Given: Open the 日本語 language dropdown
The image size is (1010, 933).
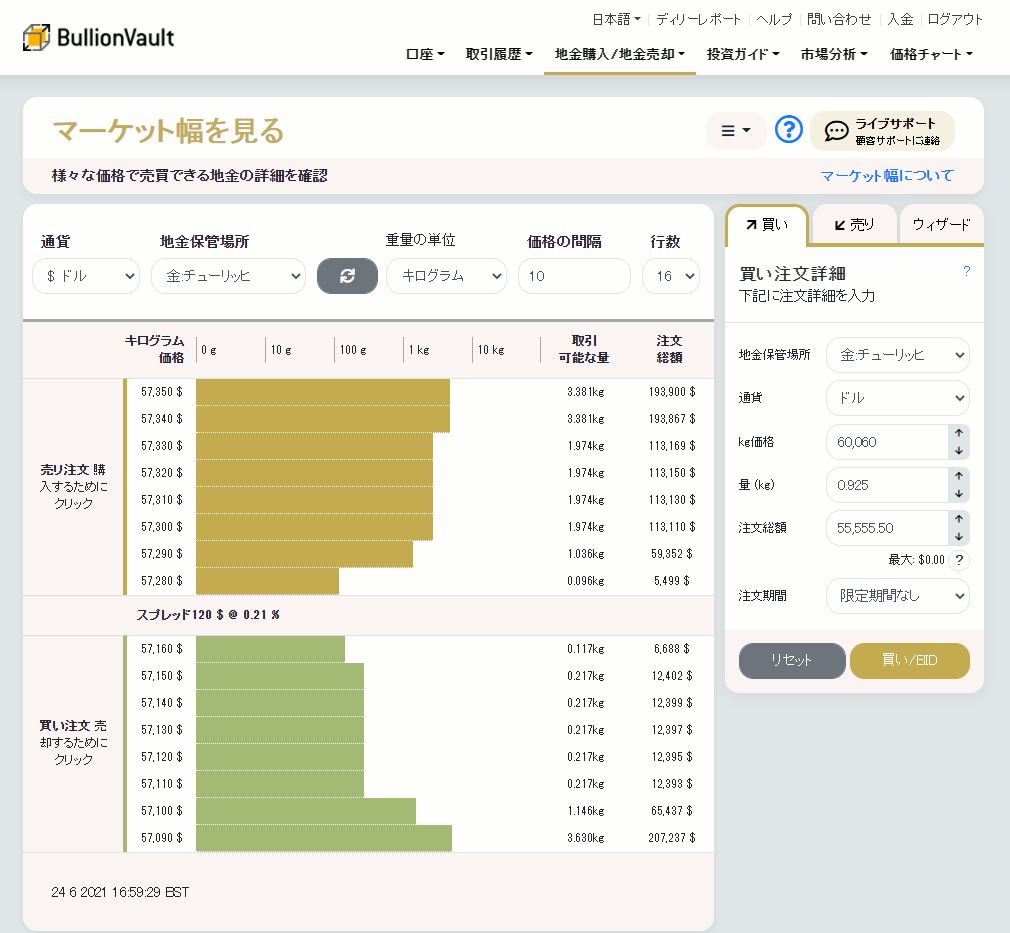Looking at the screenshot, I should 616,19.
